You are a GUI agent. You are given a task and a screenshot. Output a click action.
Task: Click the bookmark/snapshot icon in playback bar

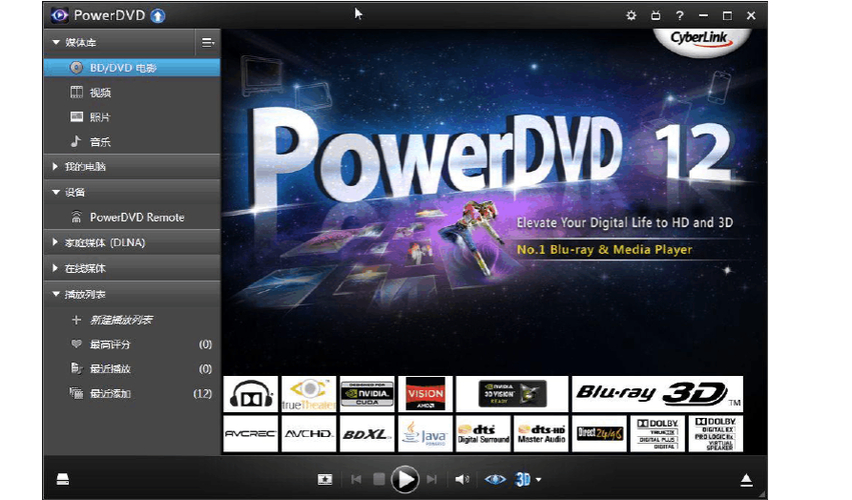(325, 479)
